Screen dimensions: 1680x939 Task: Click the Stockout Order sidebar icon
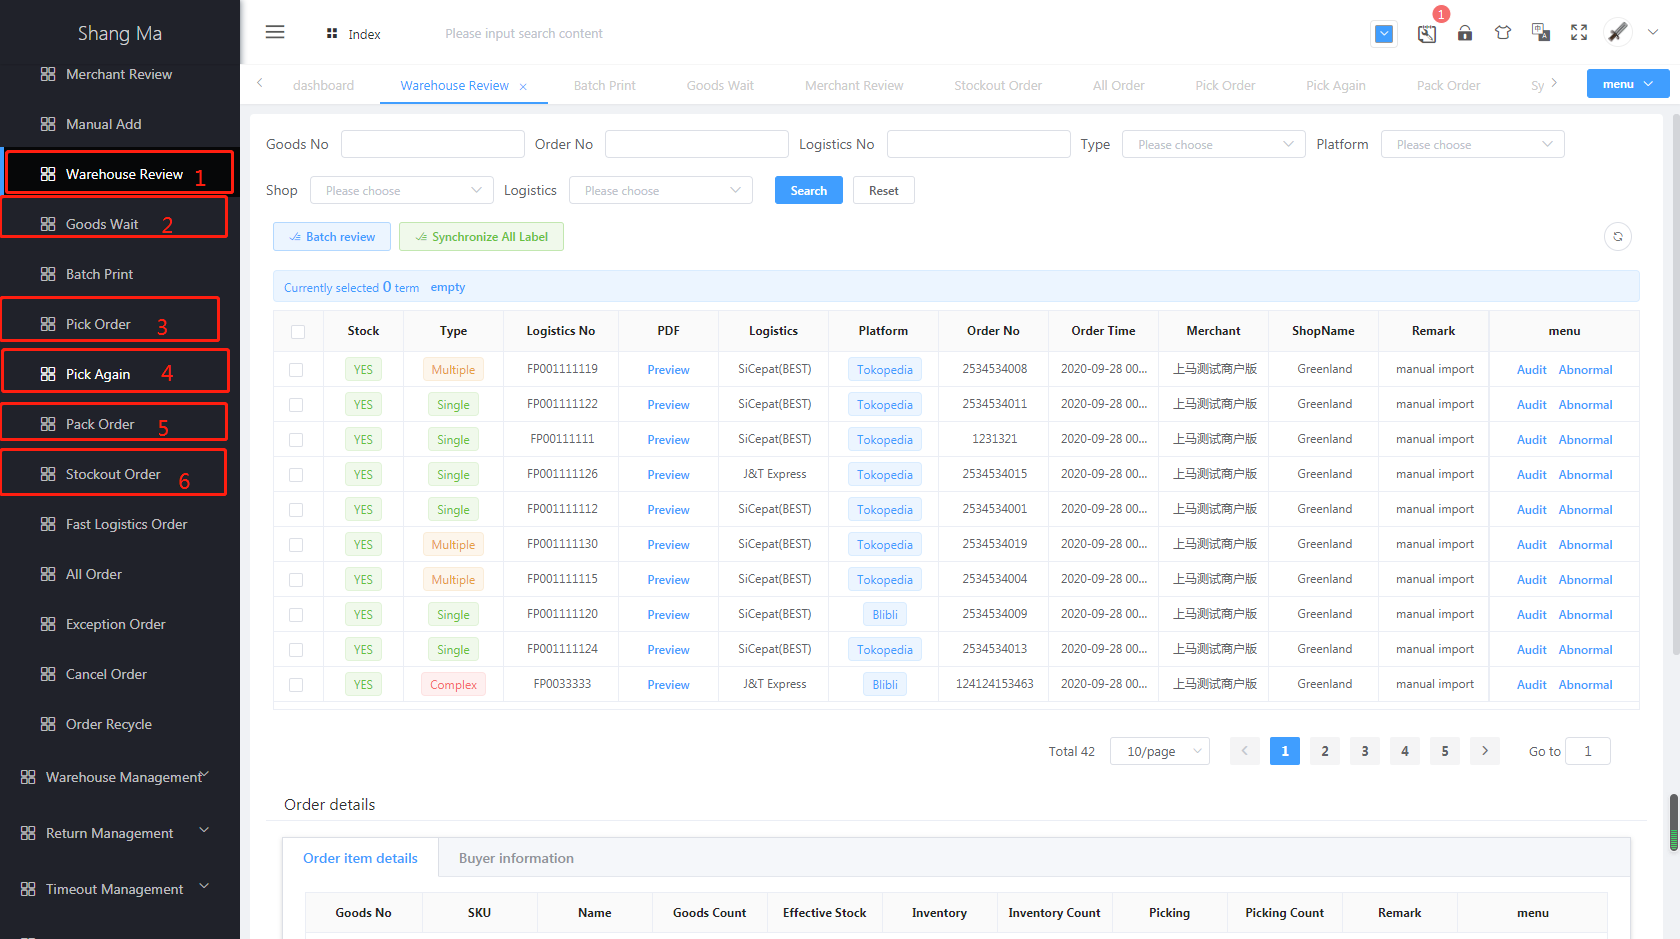point(48,474)
